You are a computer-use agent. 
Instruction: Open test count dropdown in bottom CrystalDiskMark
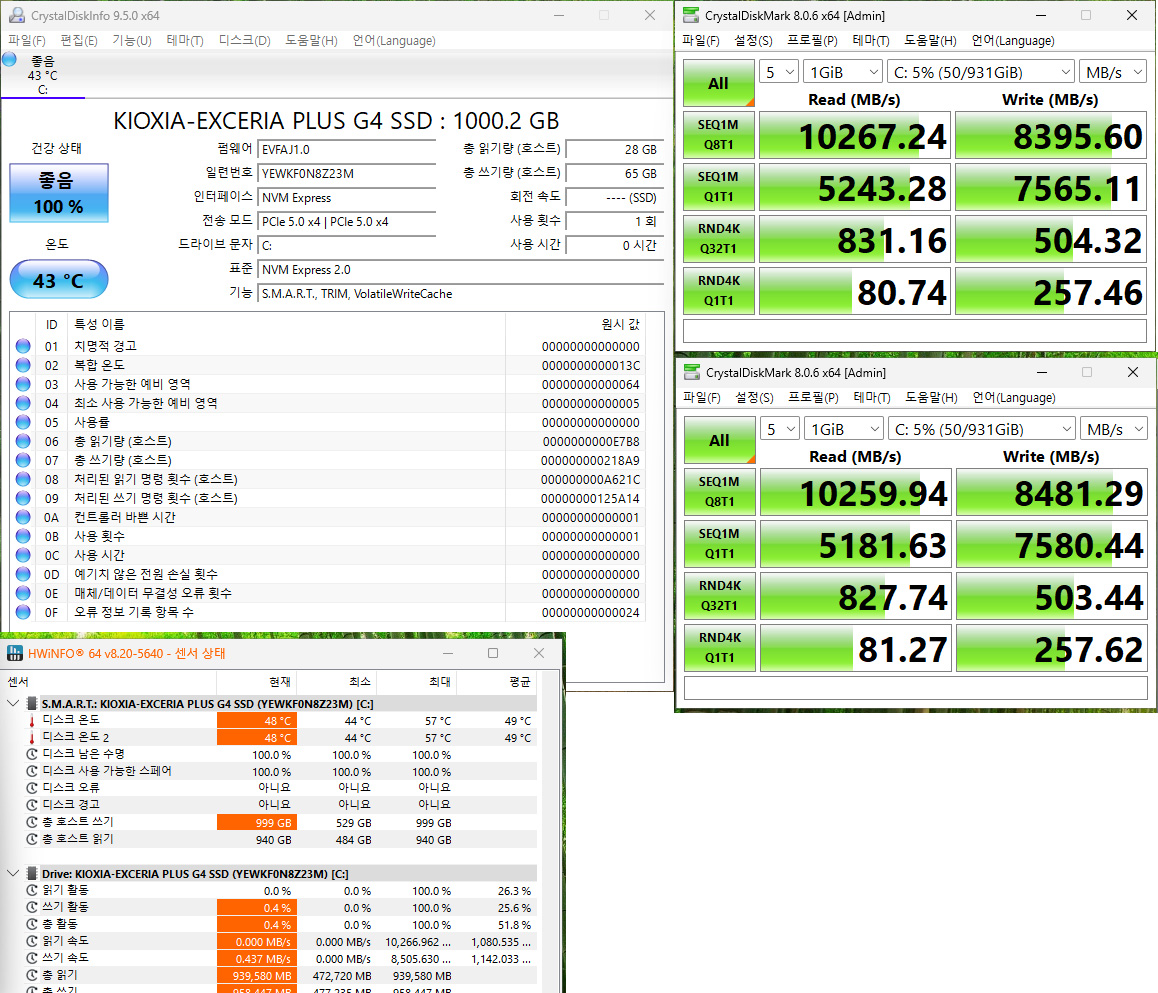780,429
